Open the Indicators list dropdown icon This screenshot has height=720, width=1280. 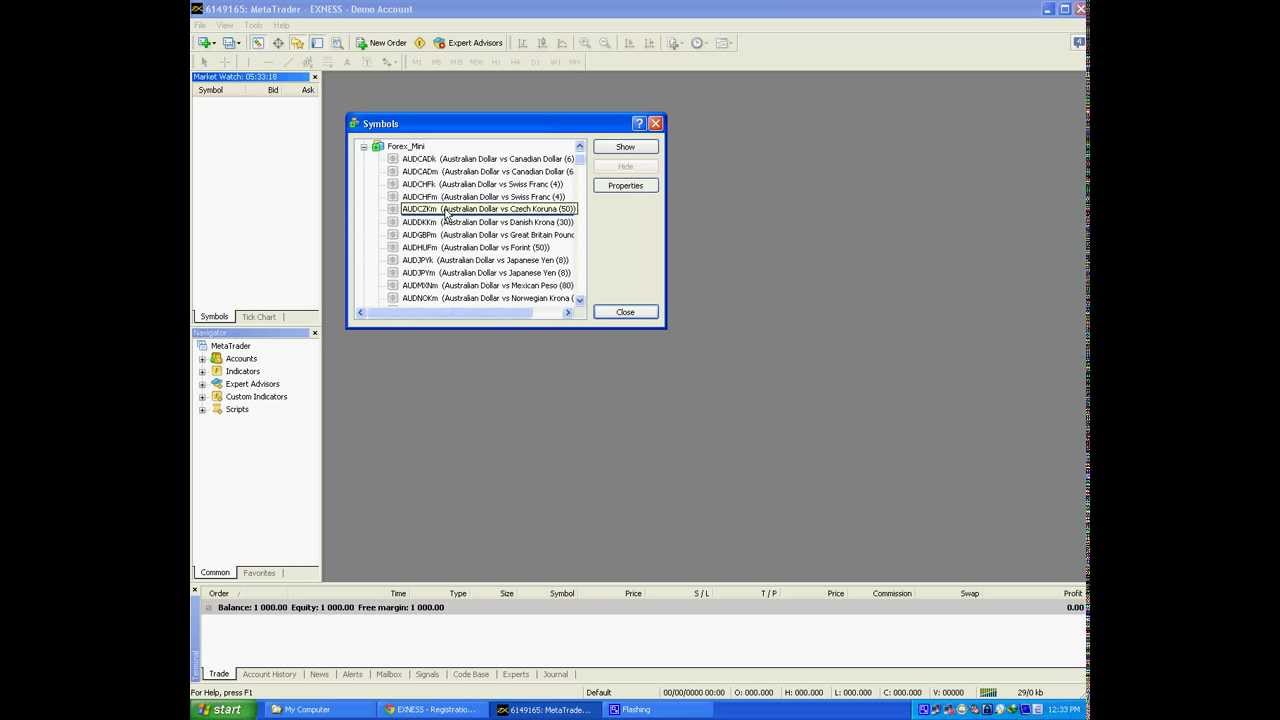(675, 43)
